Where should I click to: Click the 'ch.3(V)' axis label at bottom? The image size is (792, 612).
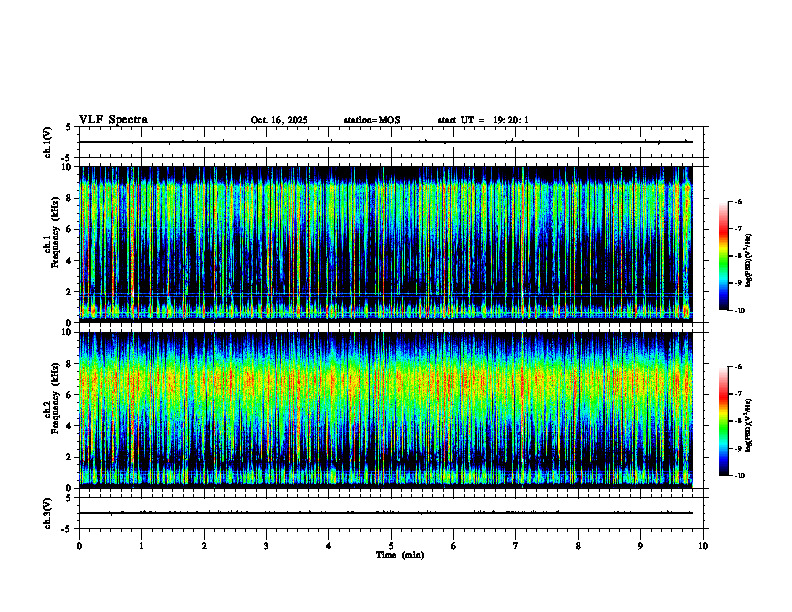pos(47,513)
